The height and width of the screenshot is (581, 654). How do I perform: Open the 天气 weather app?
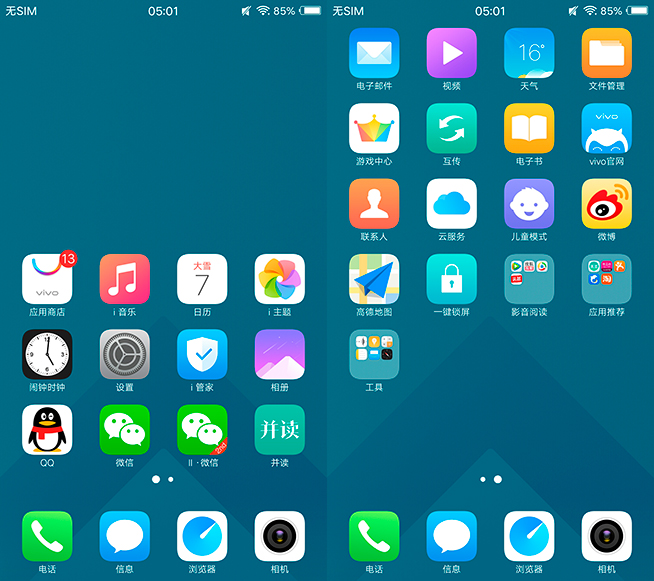click(529, 53)
